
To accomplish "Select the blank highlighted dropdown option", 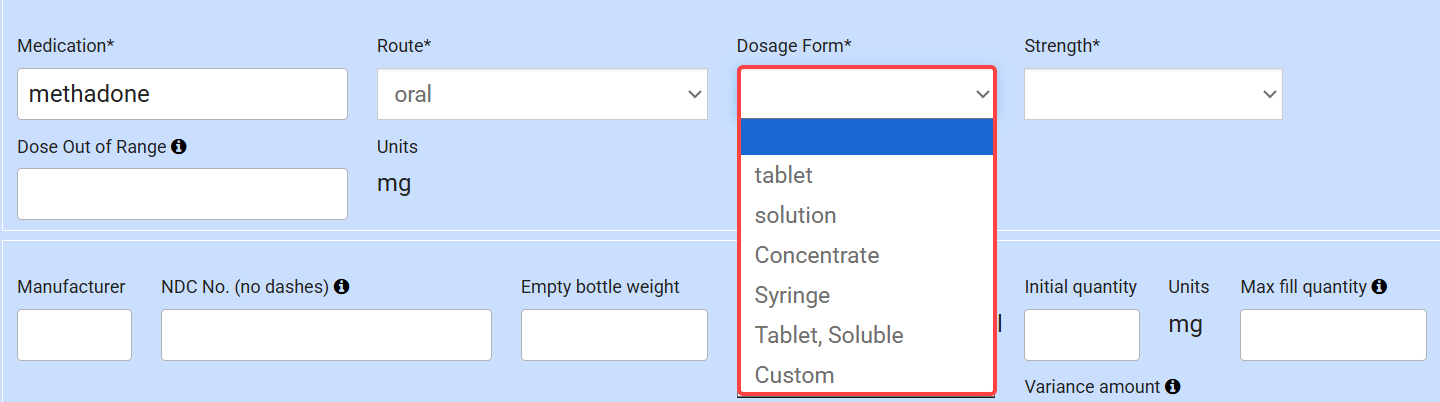I will pyautogui.click(x=866, y=137).
